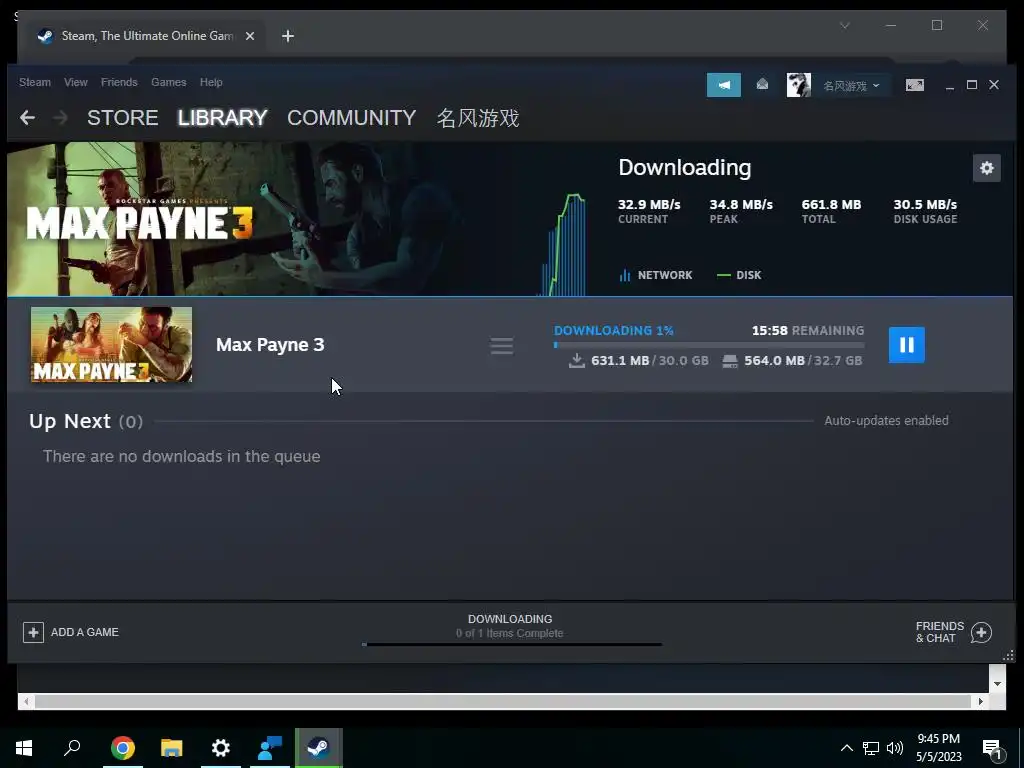
Task: Open Windows taskbar search
Action: pos(72,748)
